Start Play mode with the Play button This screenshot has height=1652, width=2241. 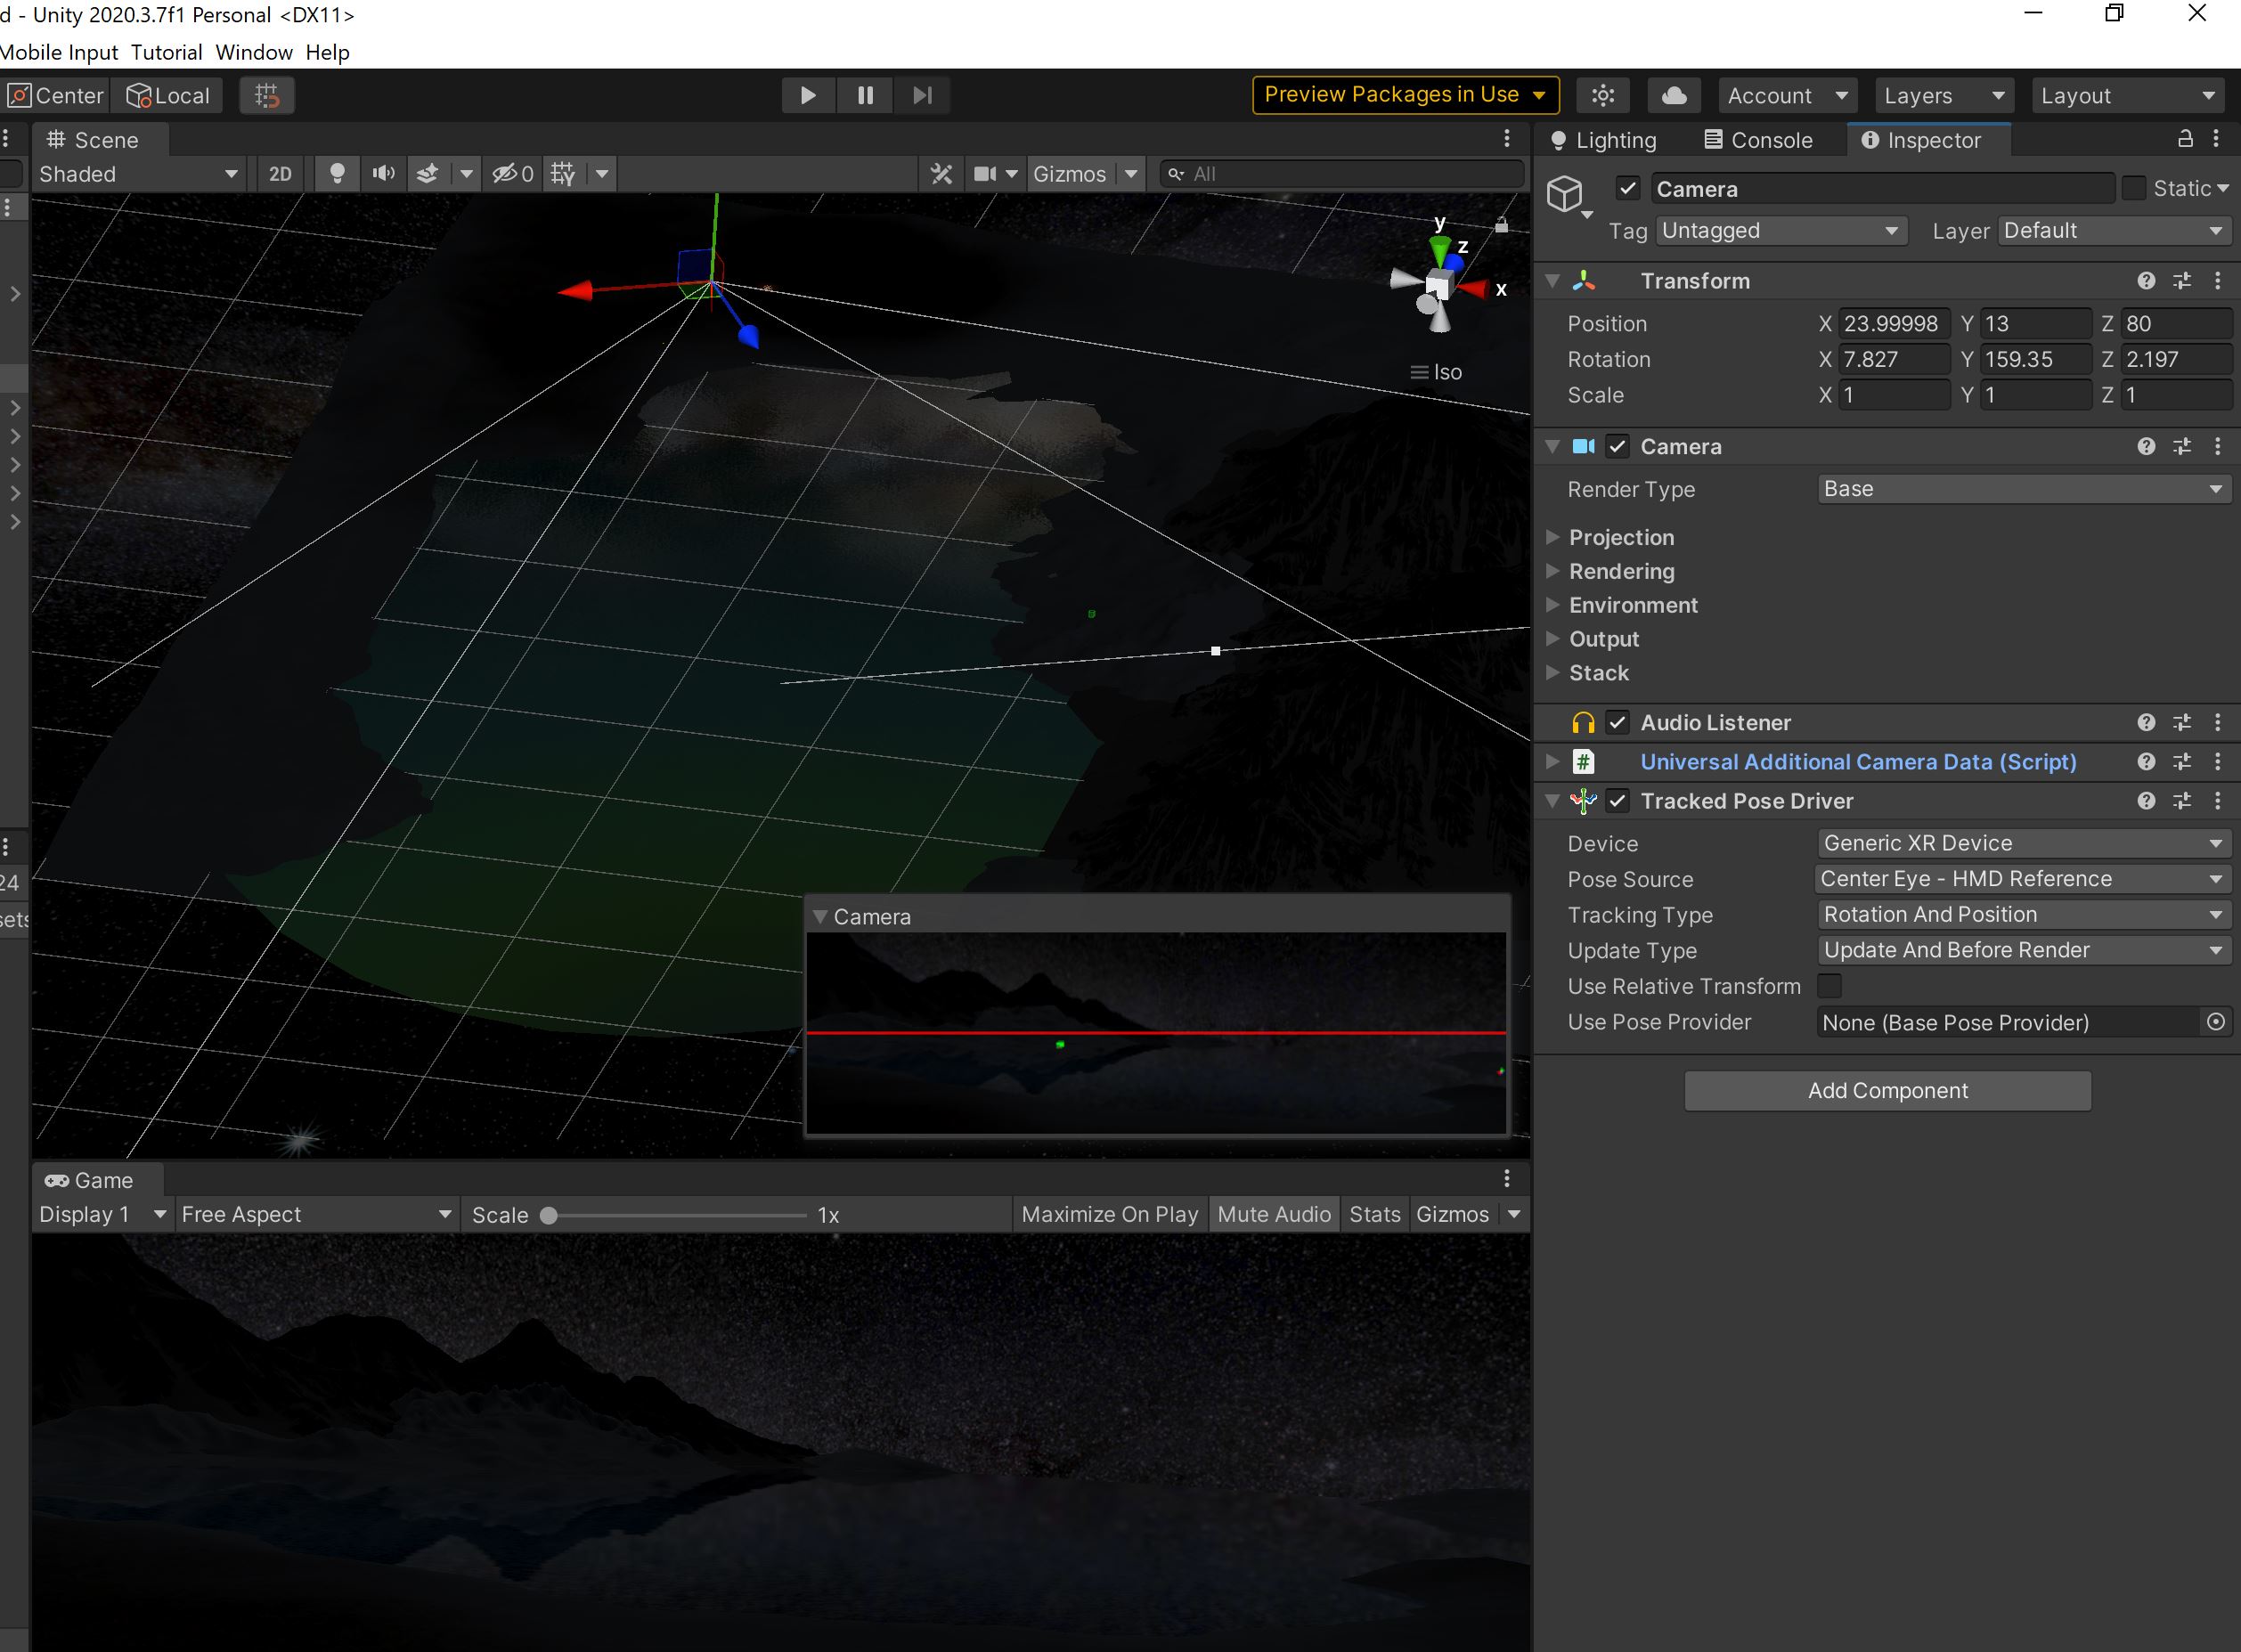click(x=808, y=95)
